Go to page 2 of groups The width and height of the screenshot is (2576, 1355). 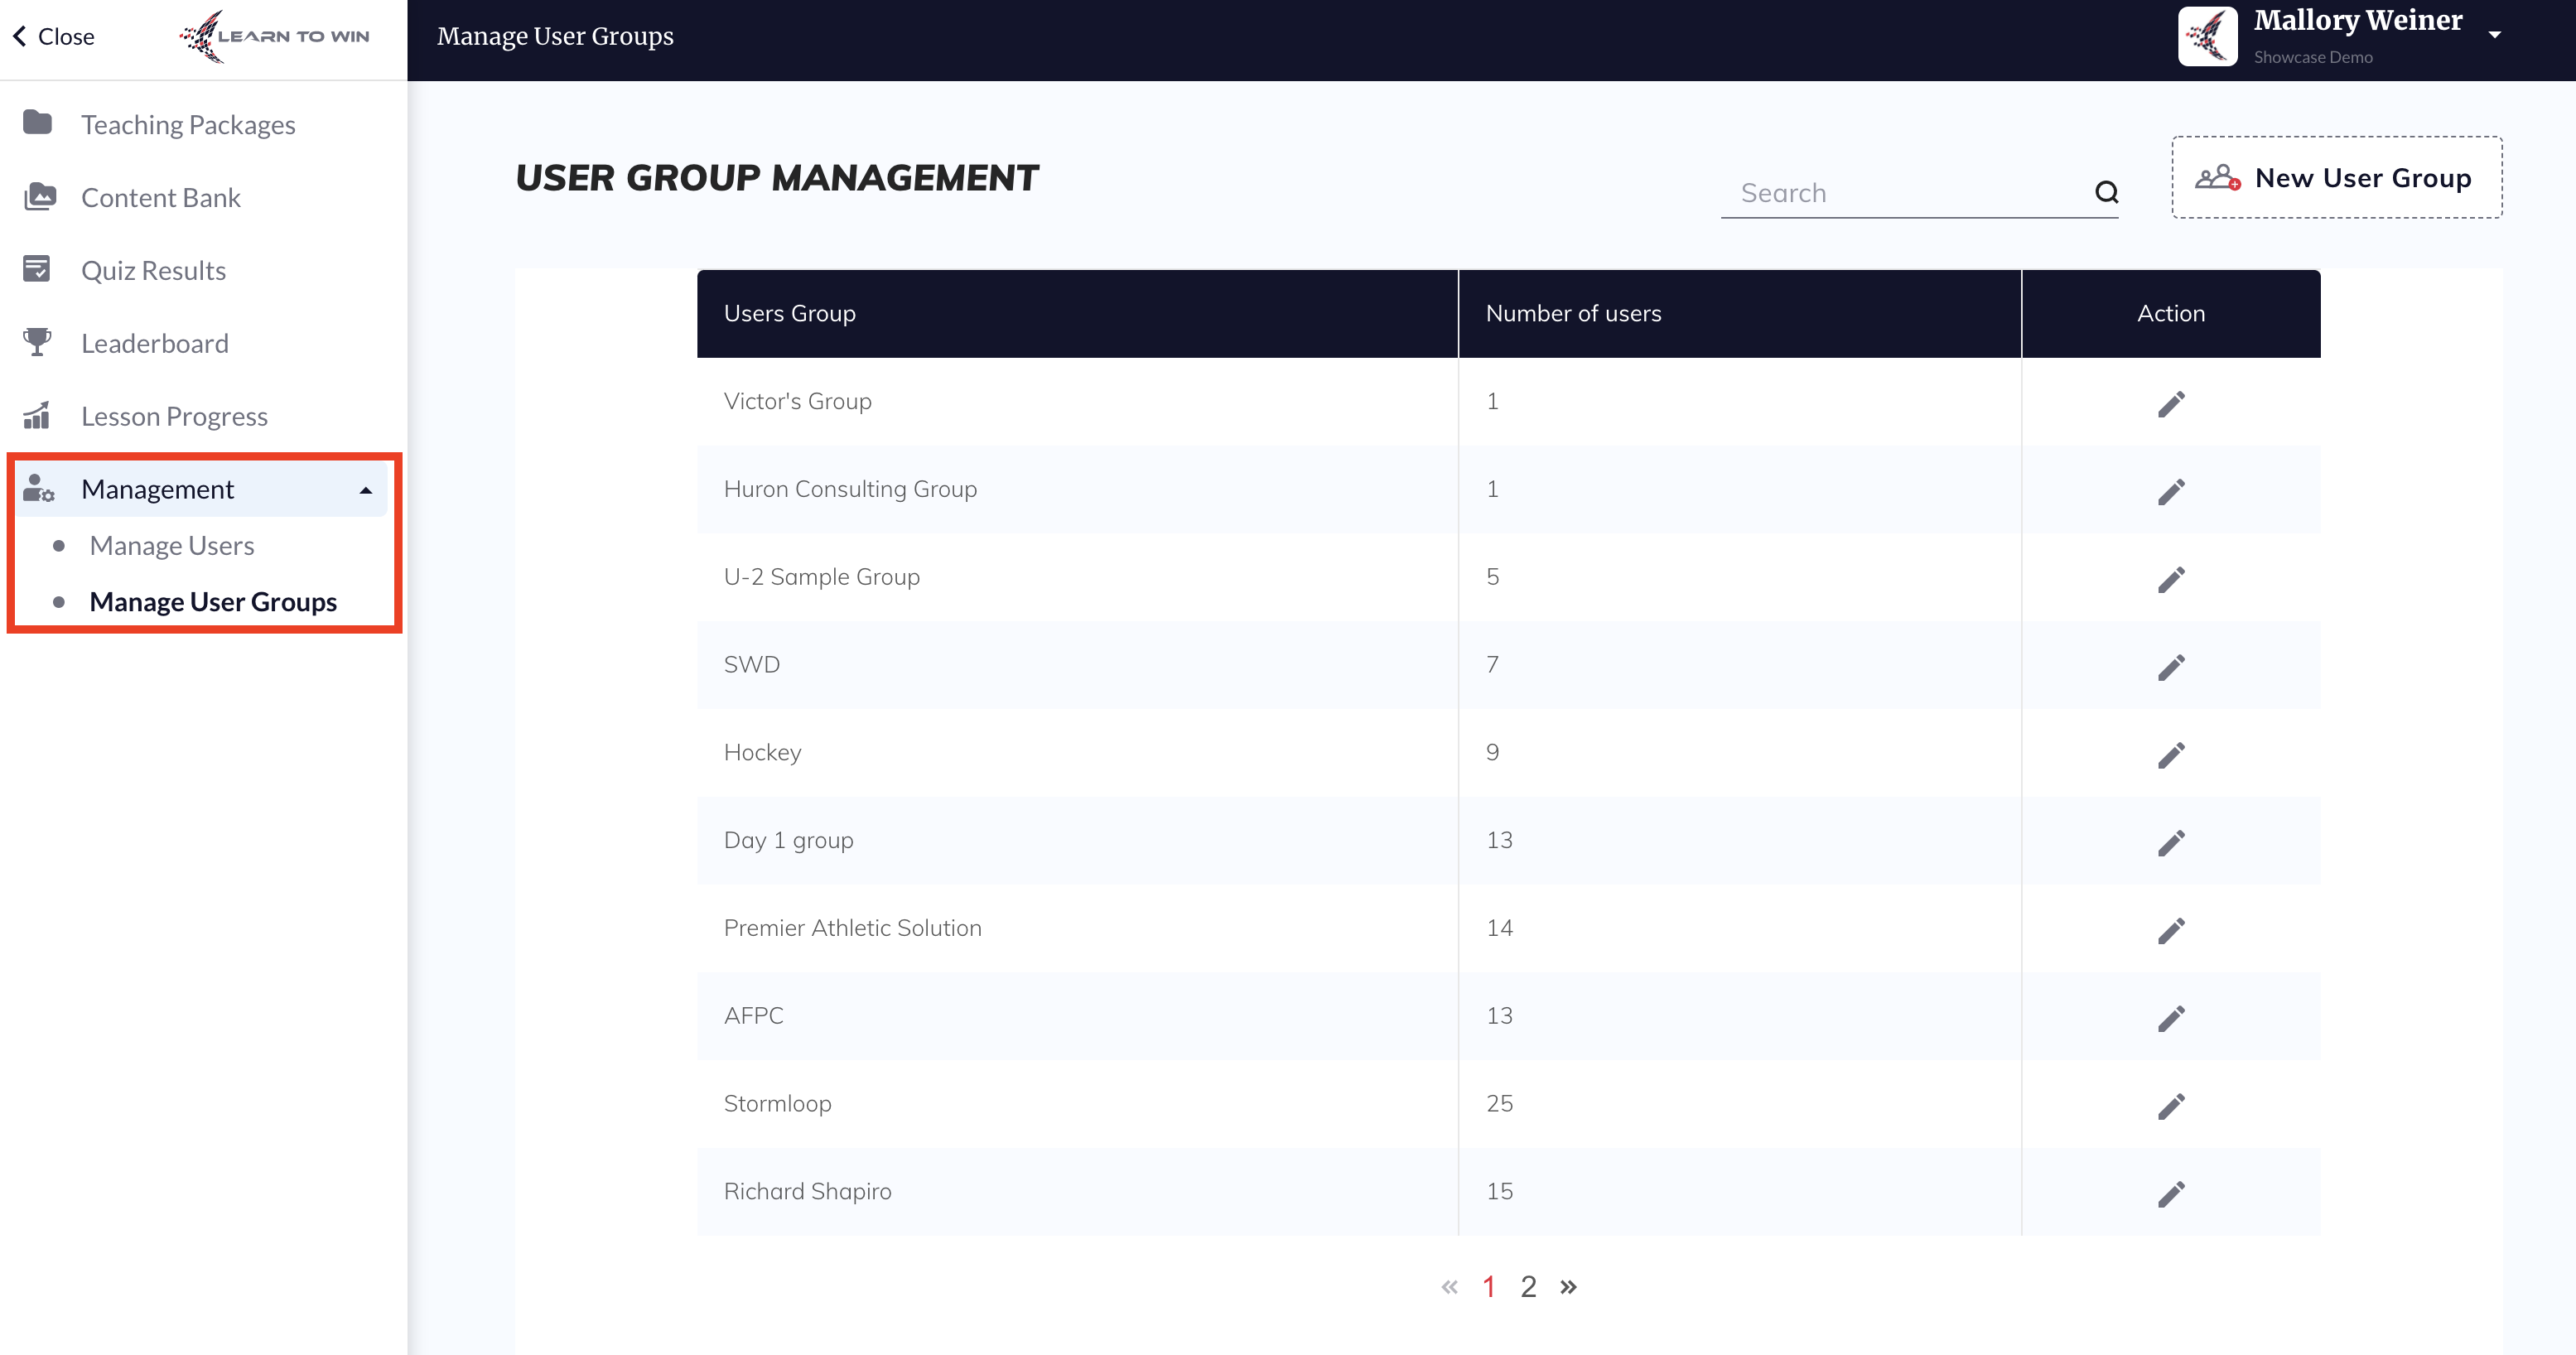click(1528, 1287)
